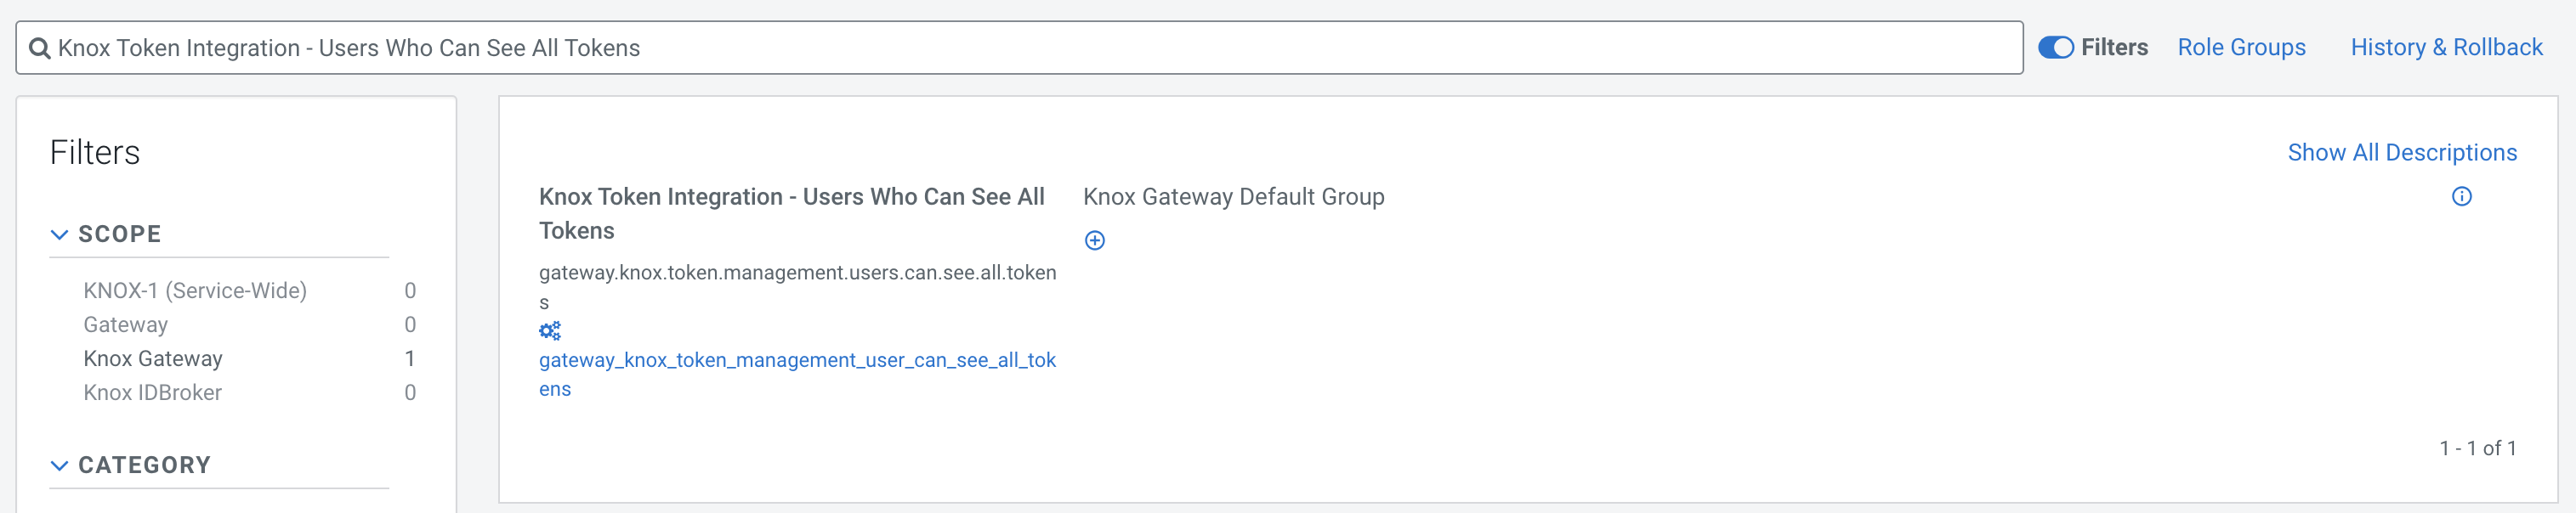Screen dimensions: 2576x513
Task: Click into the configuration search field
Action: coord(1000,48)
